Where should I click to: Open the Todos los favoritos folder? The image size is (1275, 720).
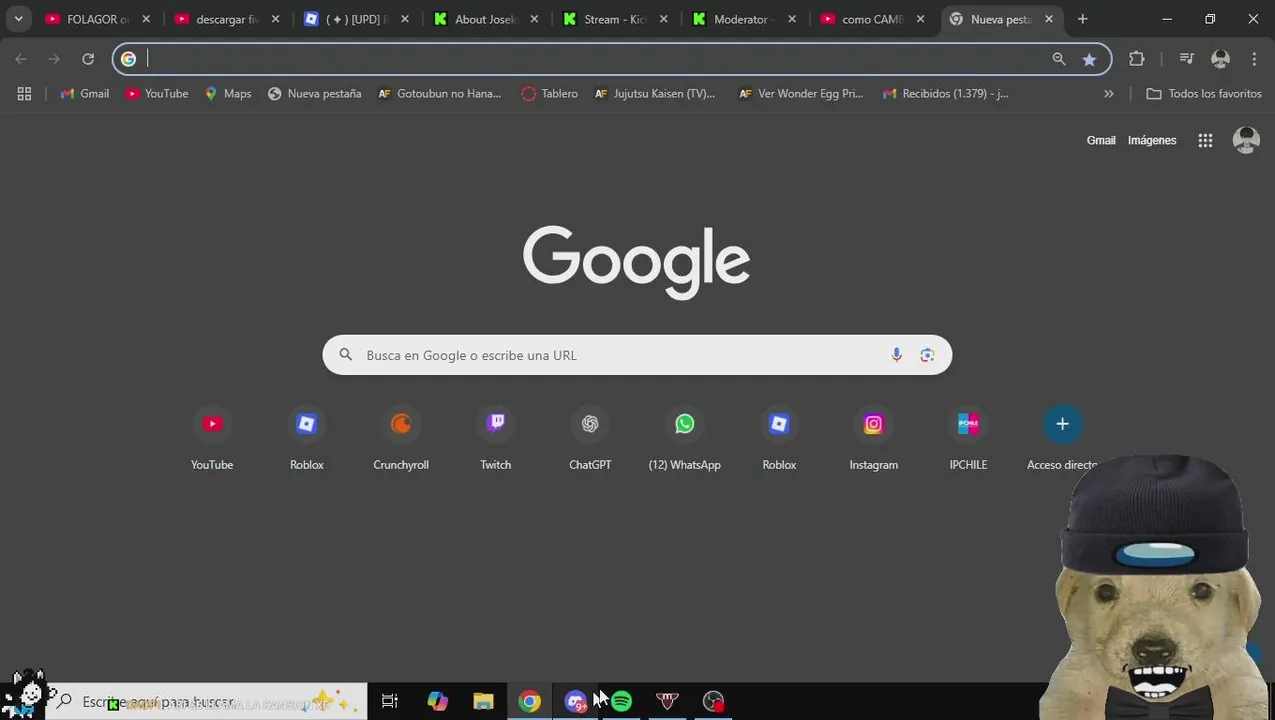click(1204, 93)
